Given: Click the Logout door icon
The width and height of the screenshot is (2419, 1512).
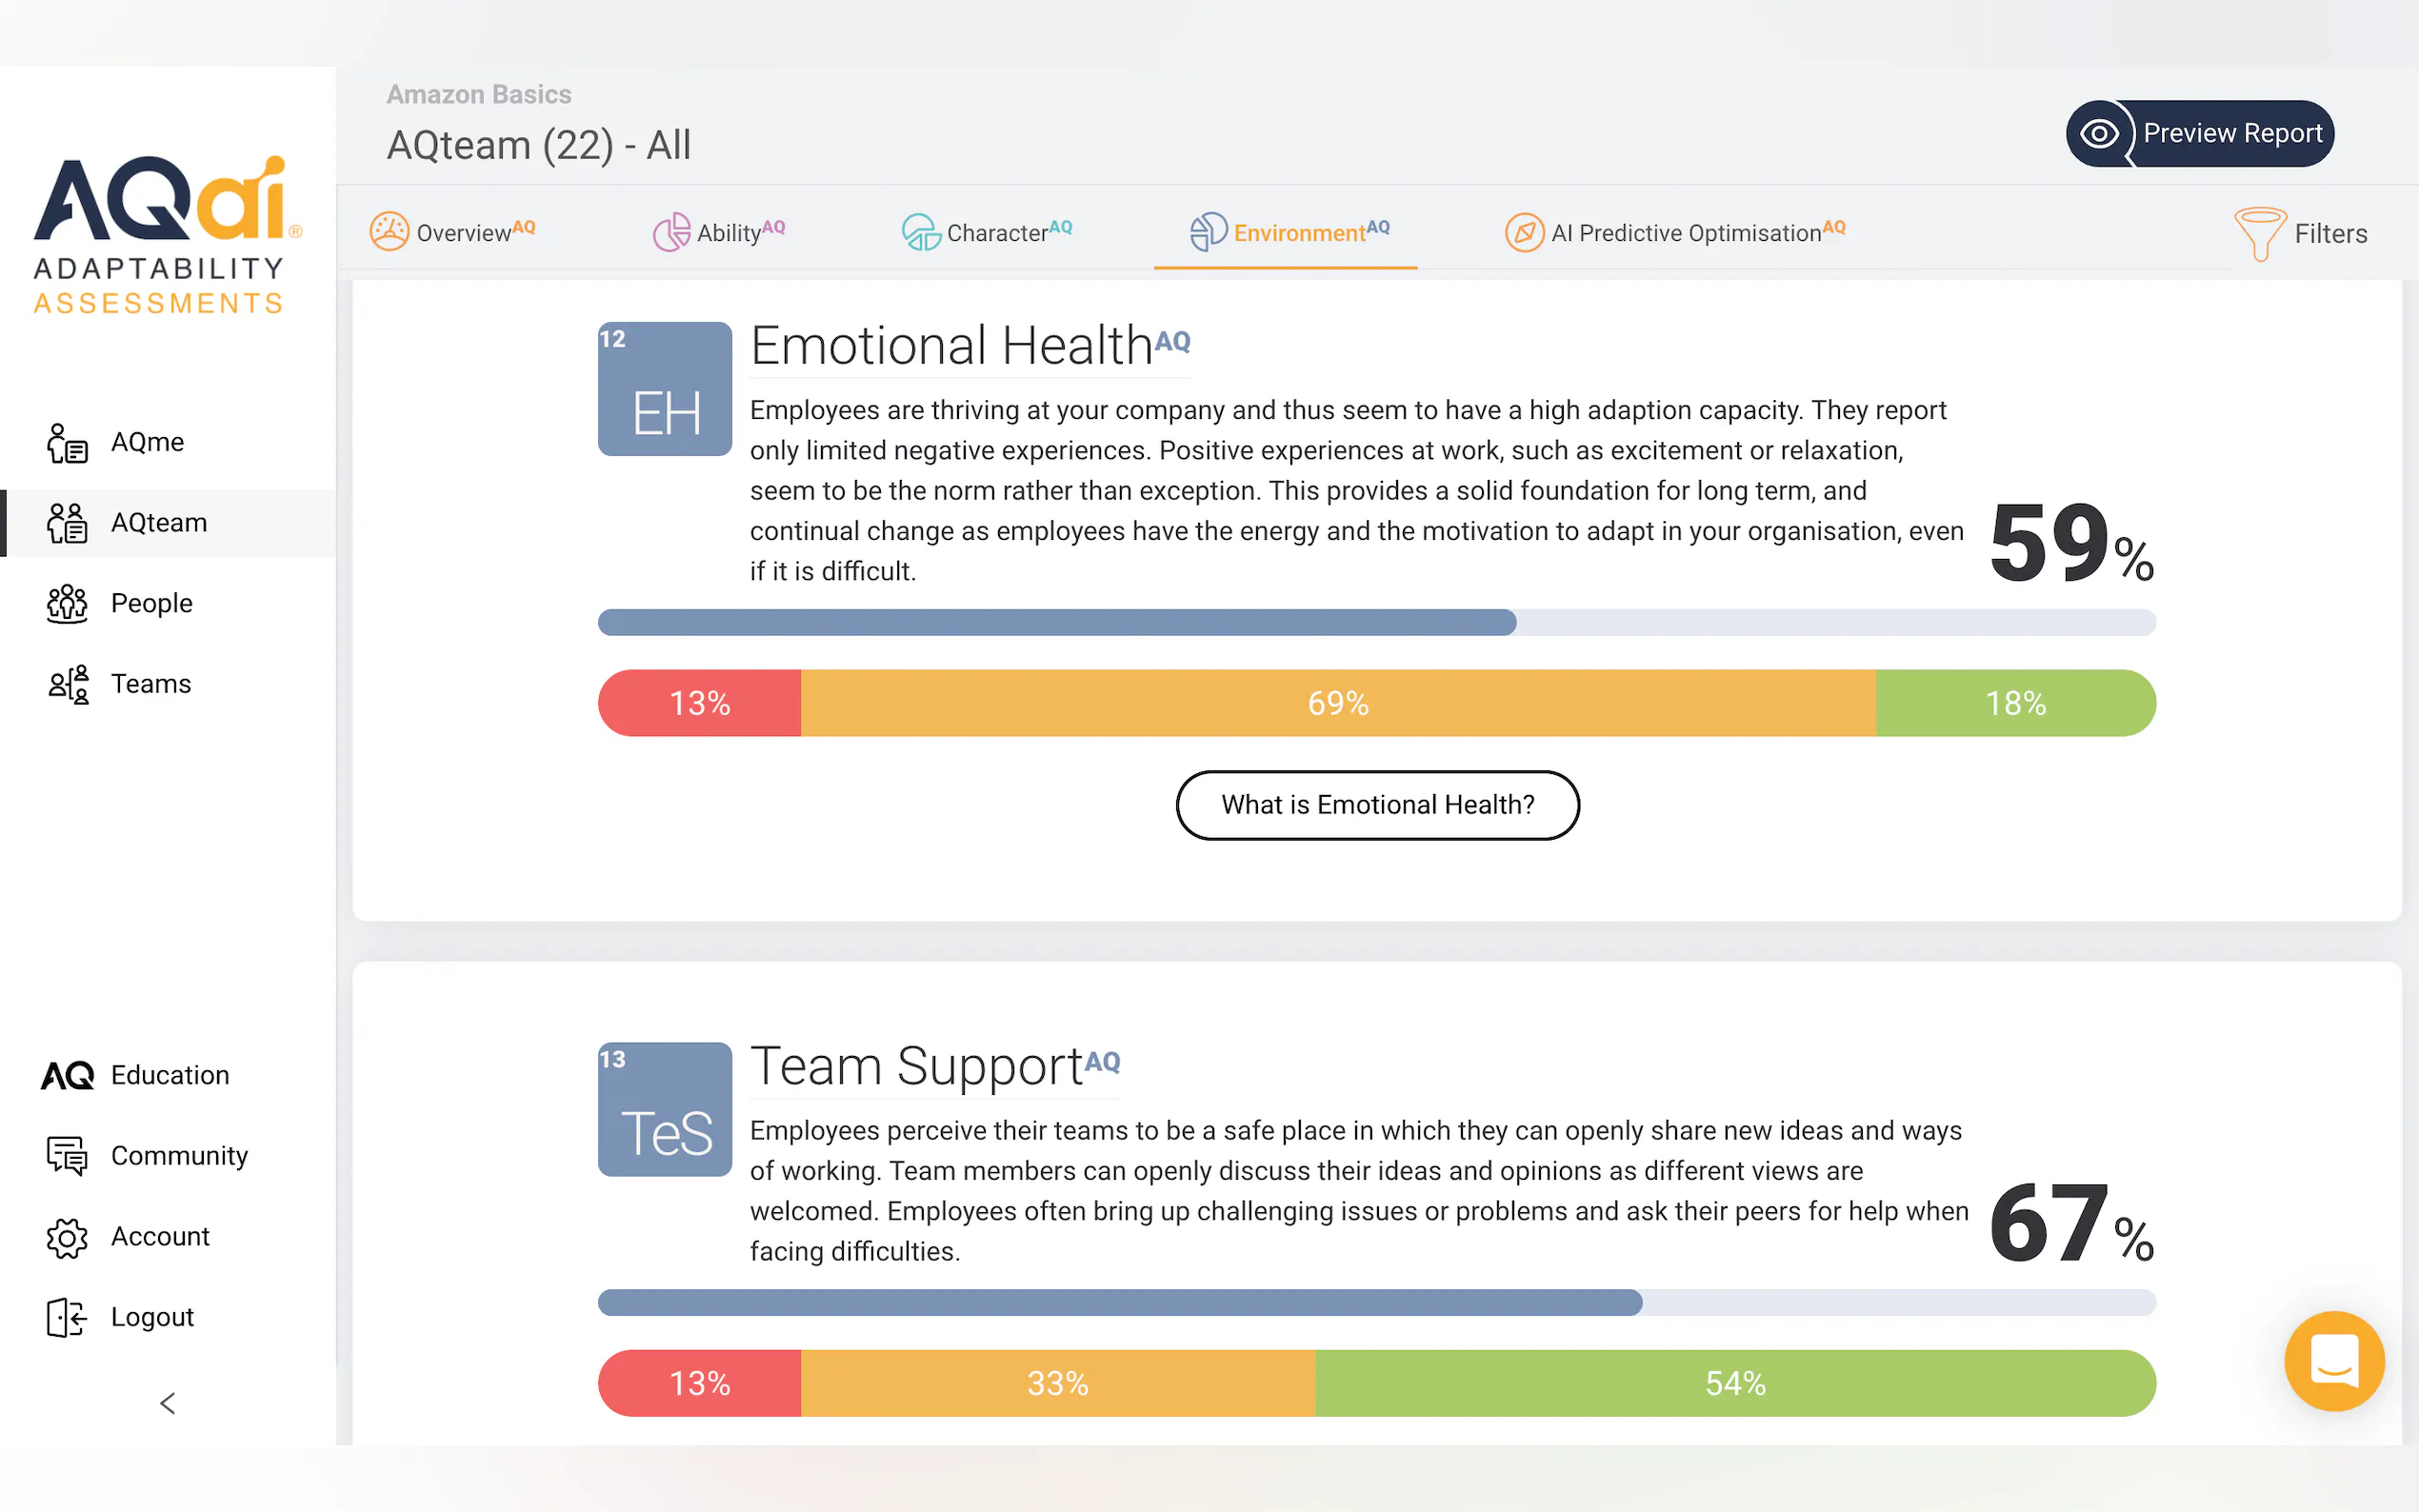Looking at the screenshot, I should click(x=67, y=1317).
